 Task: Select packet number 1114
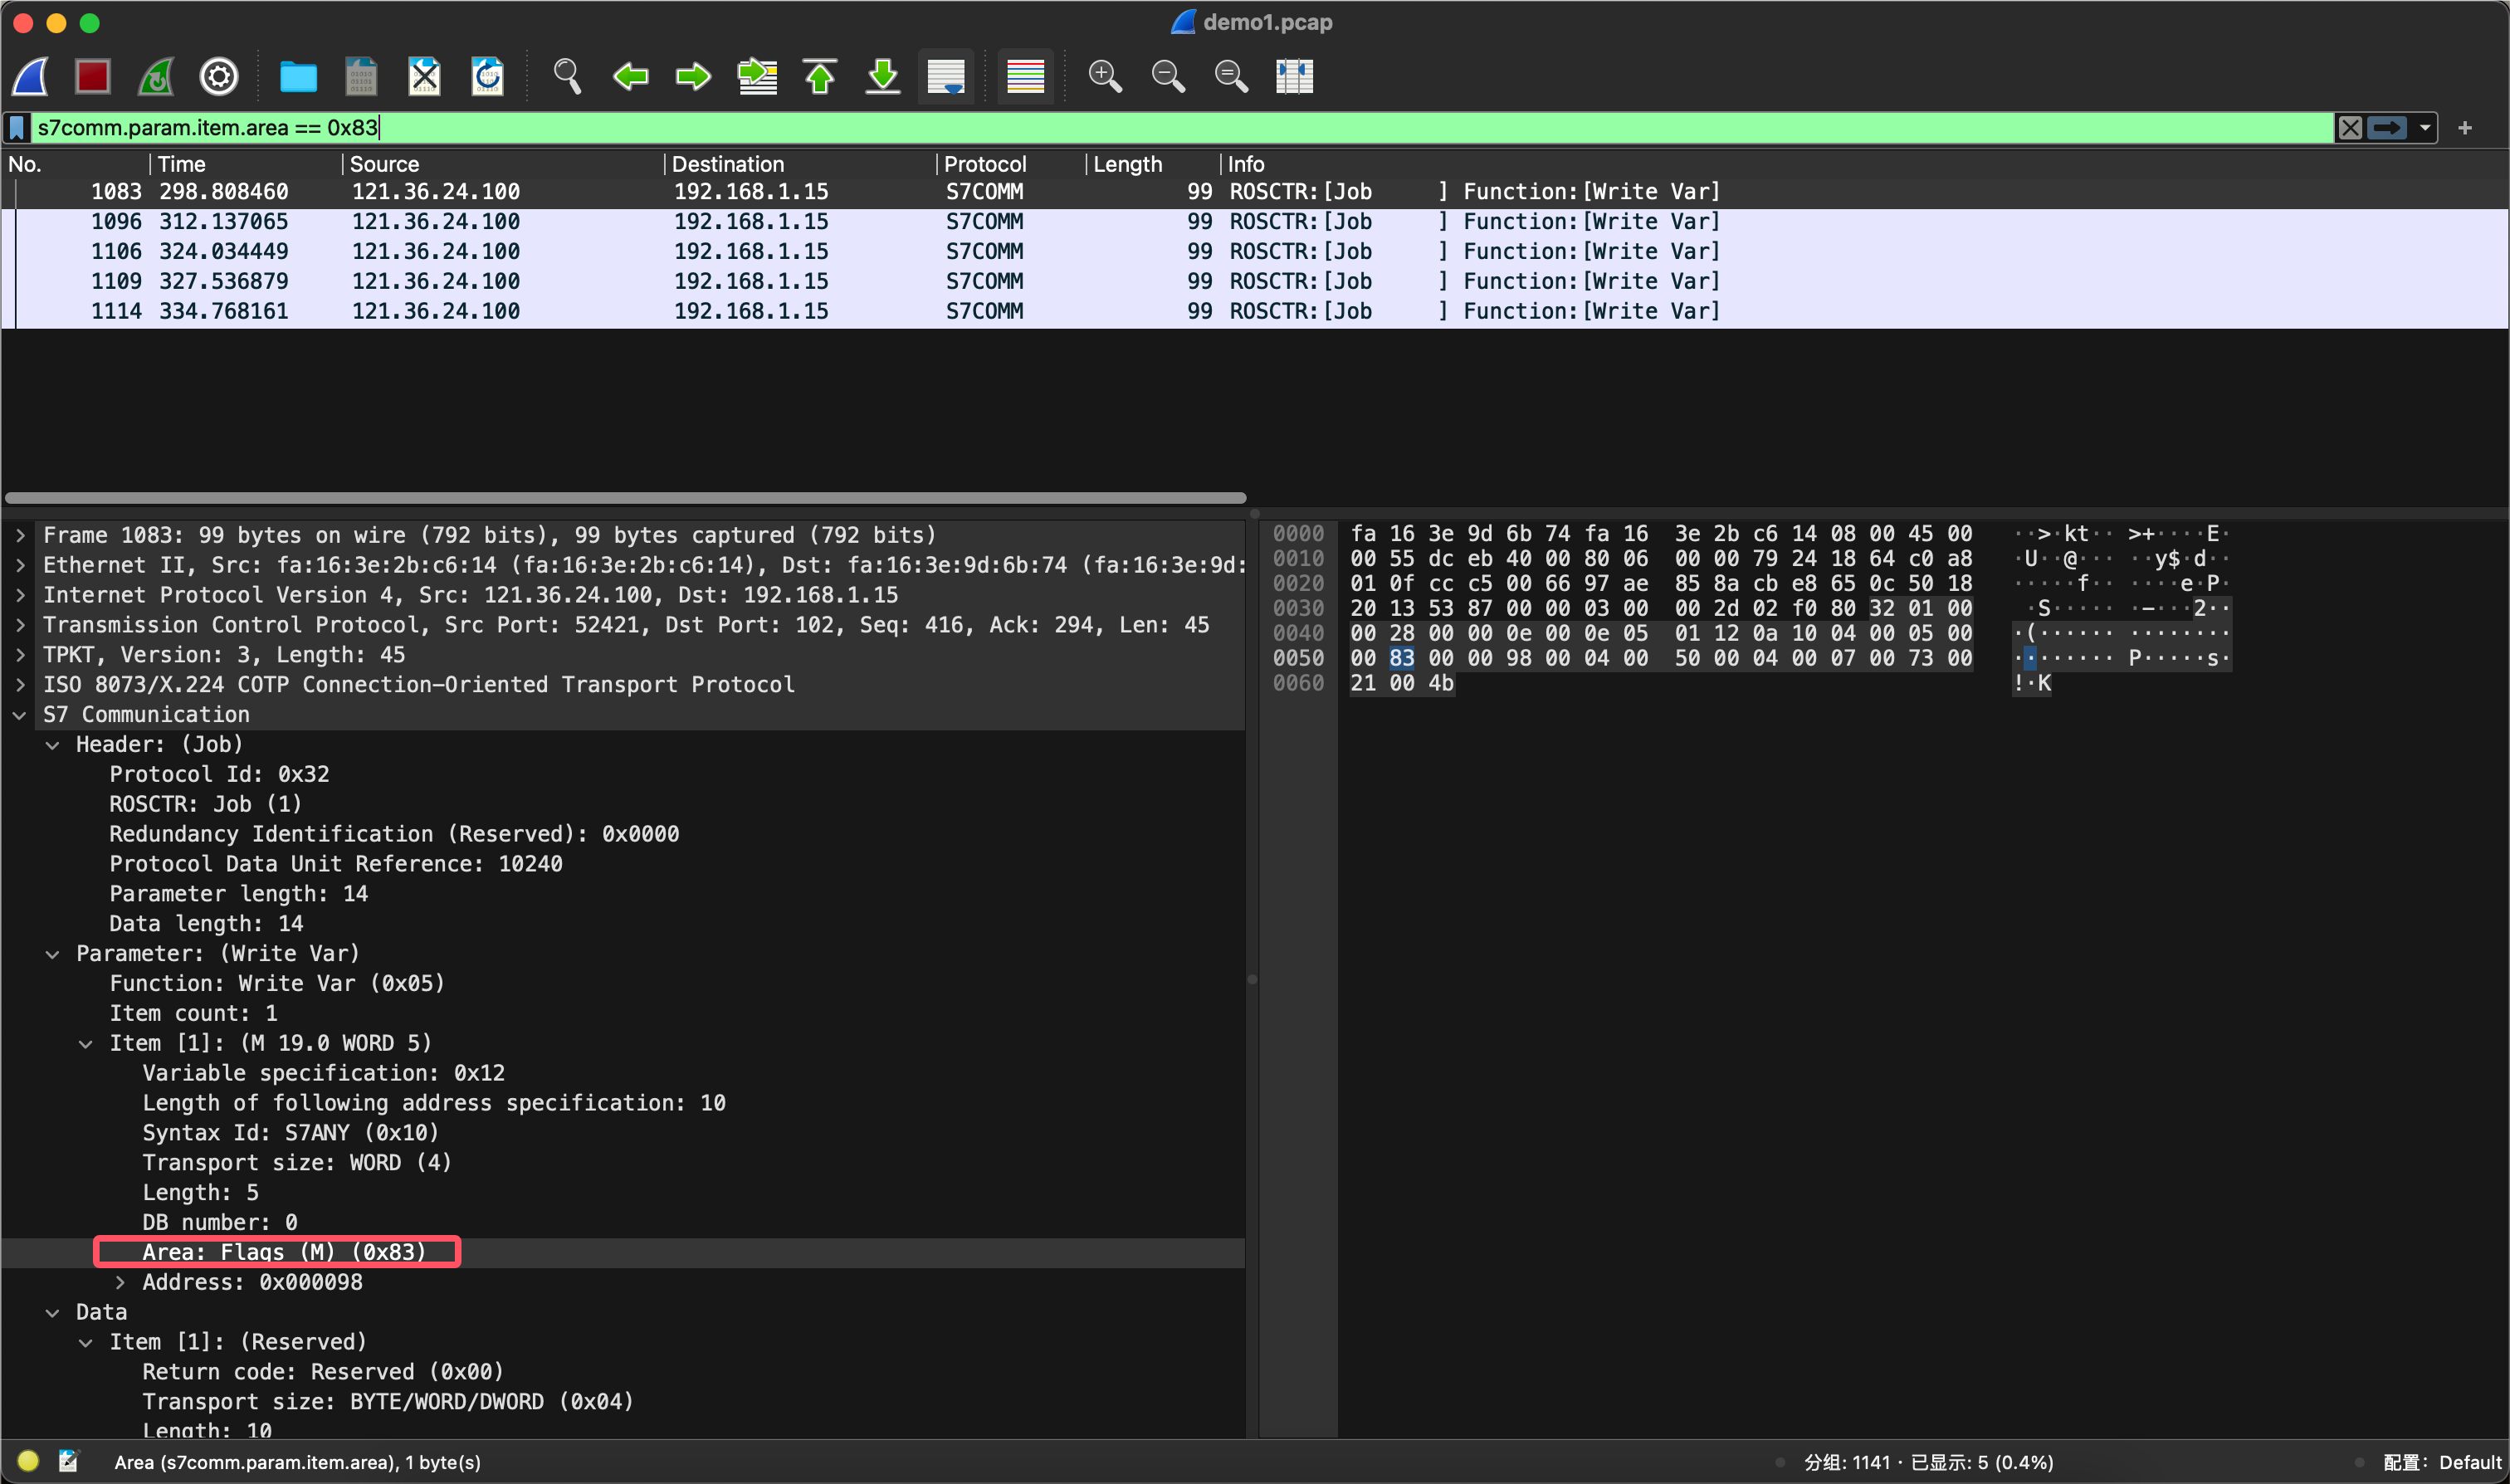(x=1255, y=312)
